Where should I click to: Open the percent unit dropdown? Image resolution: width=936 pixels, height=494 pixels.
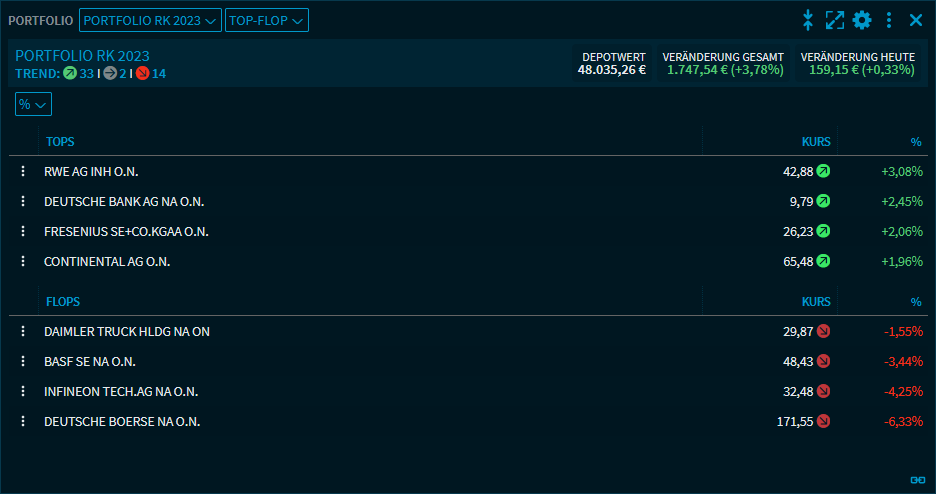click(x=33, y=104)
